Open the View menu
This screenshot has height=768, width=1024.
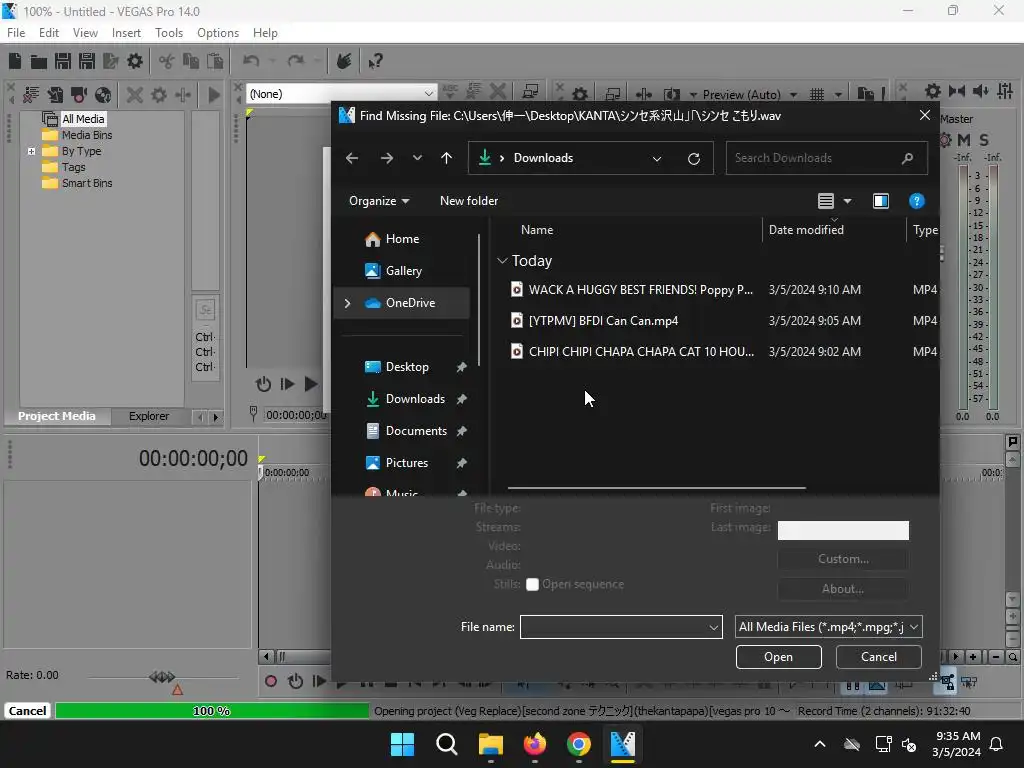85,33
